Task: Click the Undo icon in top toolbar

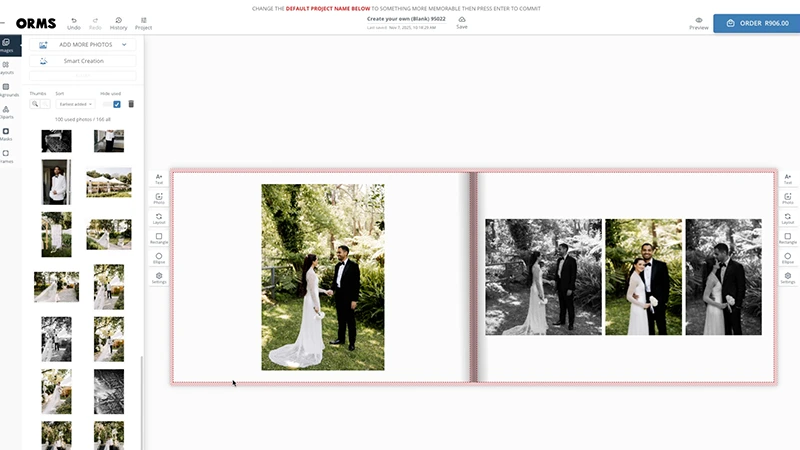Action: (x=74, y=22)
